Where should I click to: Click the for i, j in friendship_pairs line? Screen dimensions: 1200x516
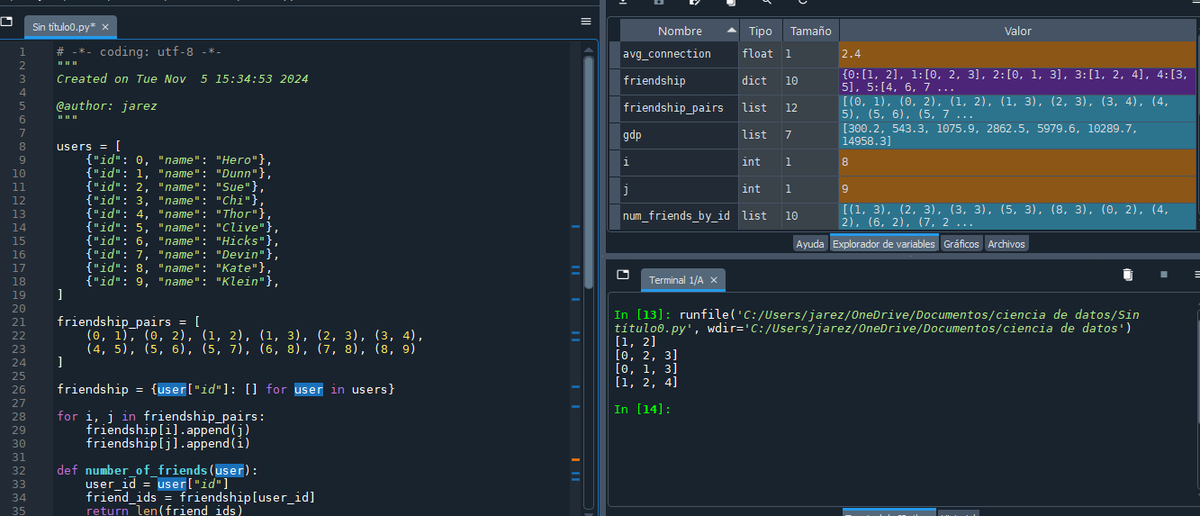[x=161, y=416]
